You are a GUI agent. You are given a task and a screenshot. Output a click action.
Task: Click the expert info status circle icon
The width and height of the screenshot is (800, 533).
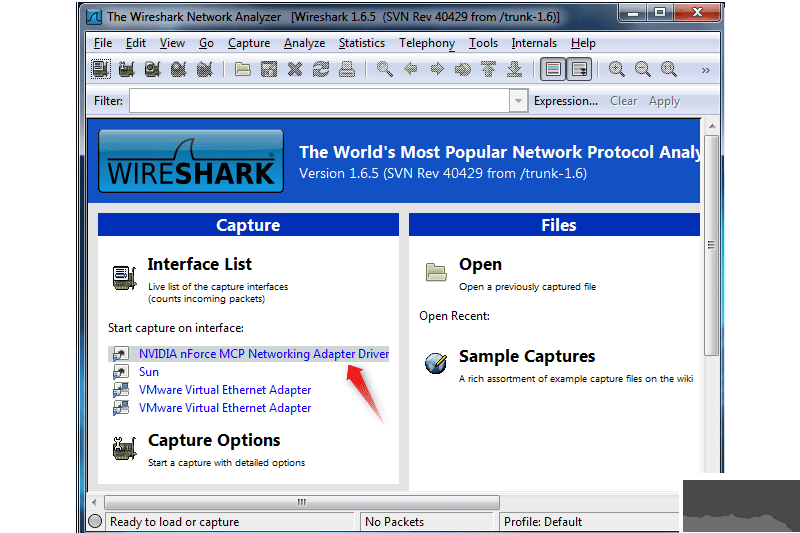coord(95,521)
